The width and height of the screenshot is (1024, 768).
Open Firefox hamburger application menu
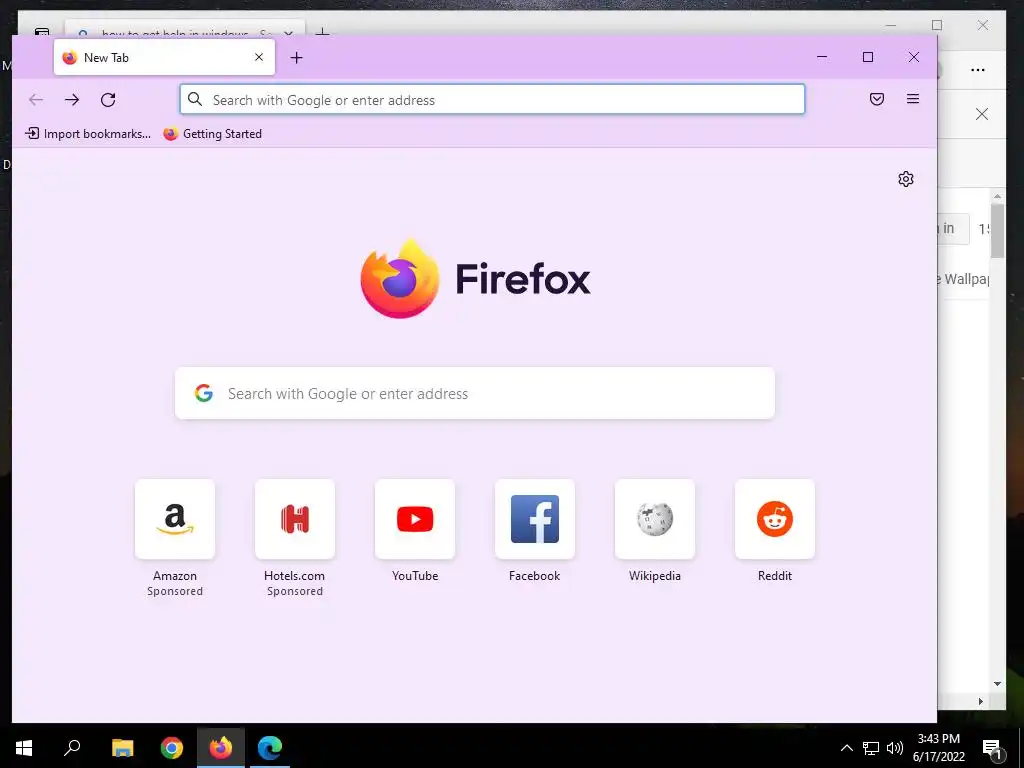coord(913,99)
